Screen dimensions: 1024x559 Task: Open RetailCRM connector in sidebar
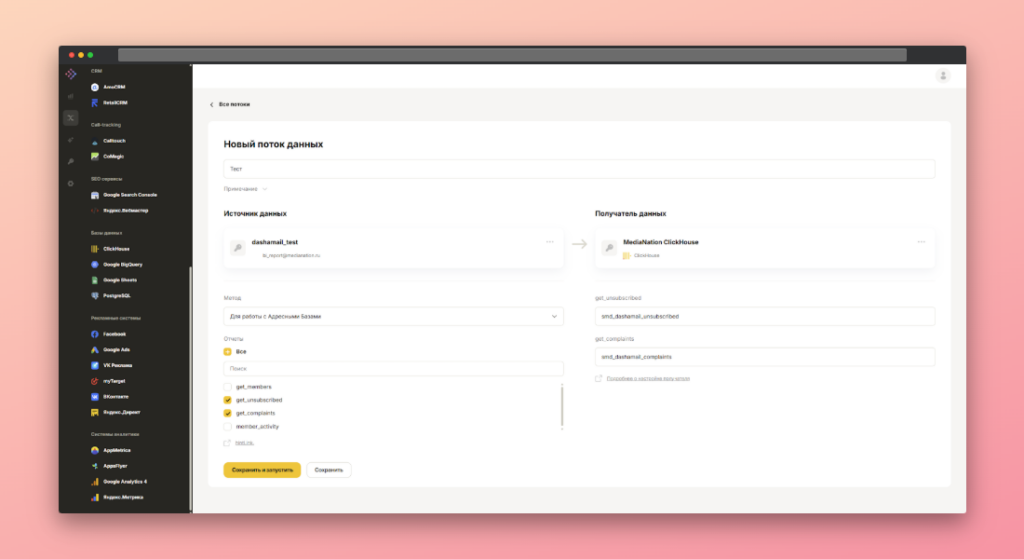(109, 103)
